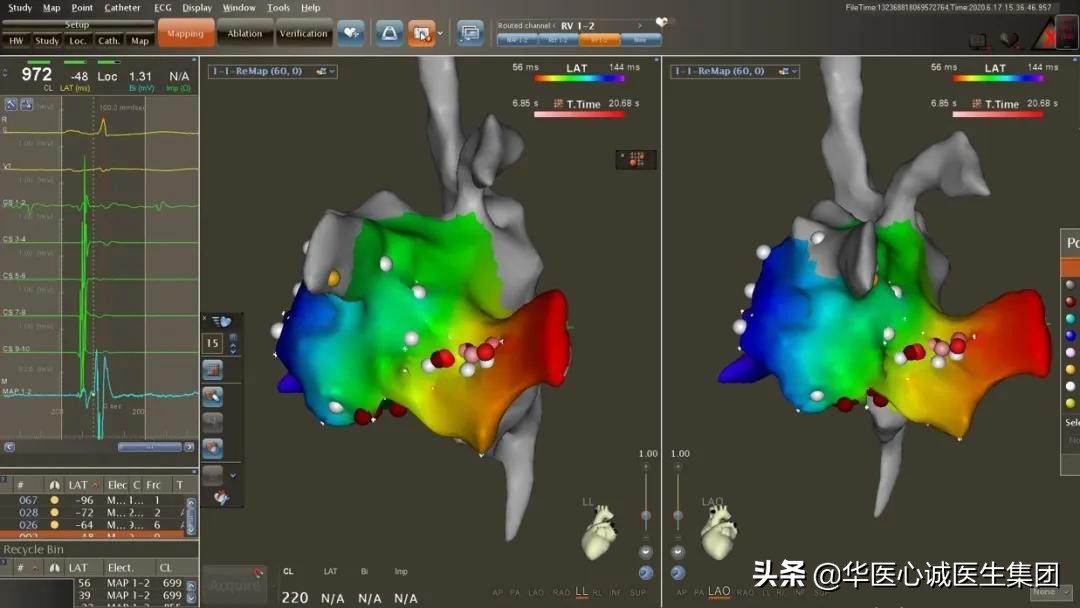Screen dimensions: 1080x608
Task: Select the RAO view in left map
Action: [561, 592]
